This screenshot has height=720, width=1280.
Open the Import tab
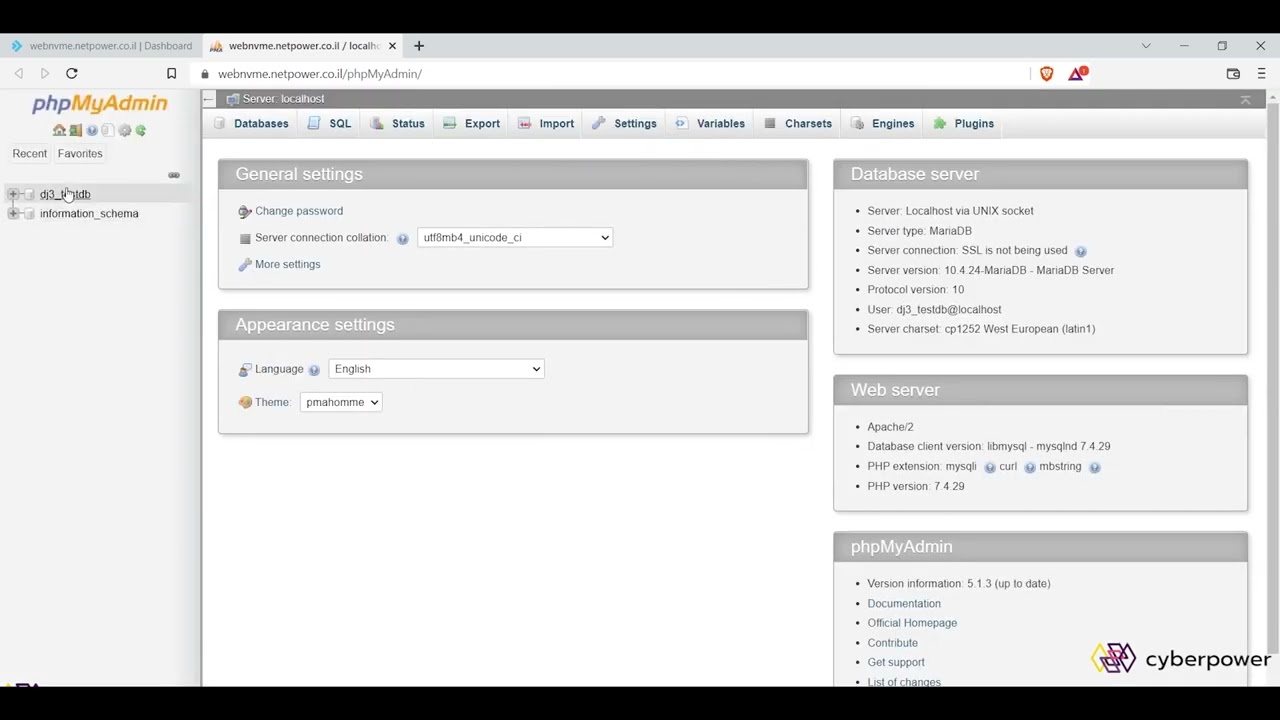coord(546,123)
